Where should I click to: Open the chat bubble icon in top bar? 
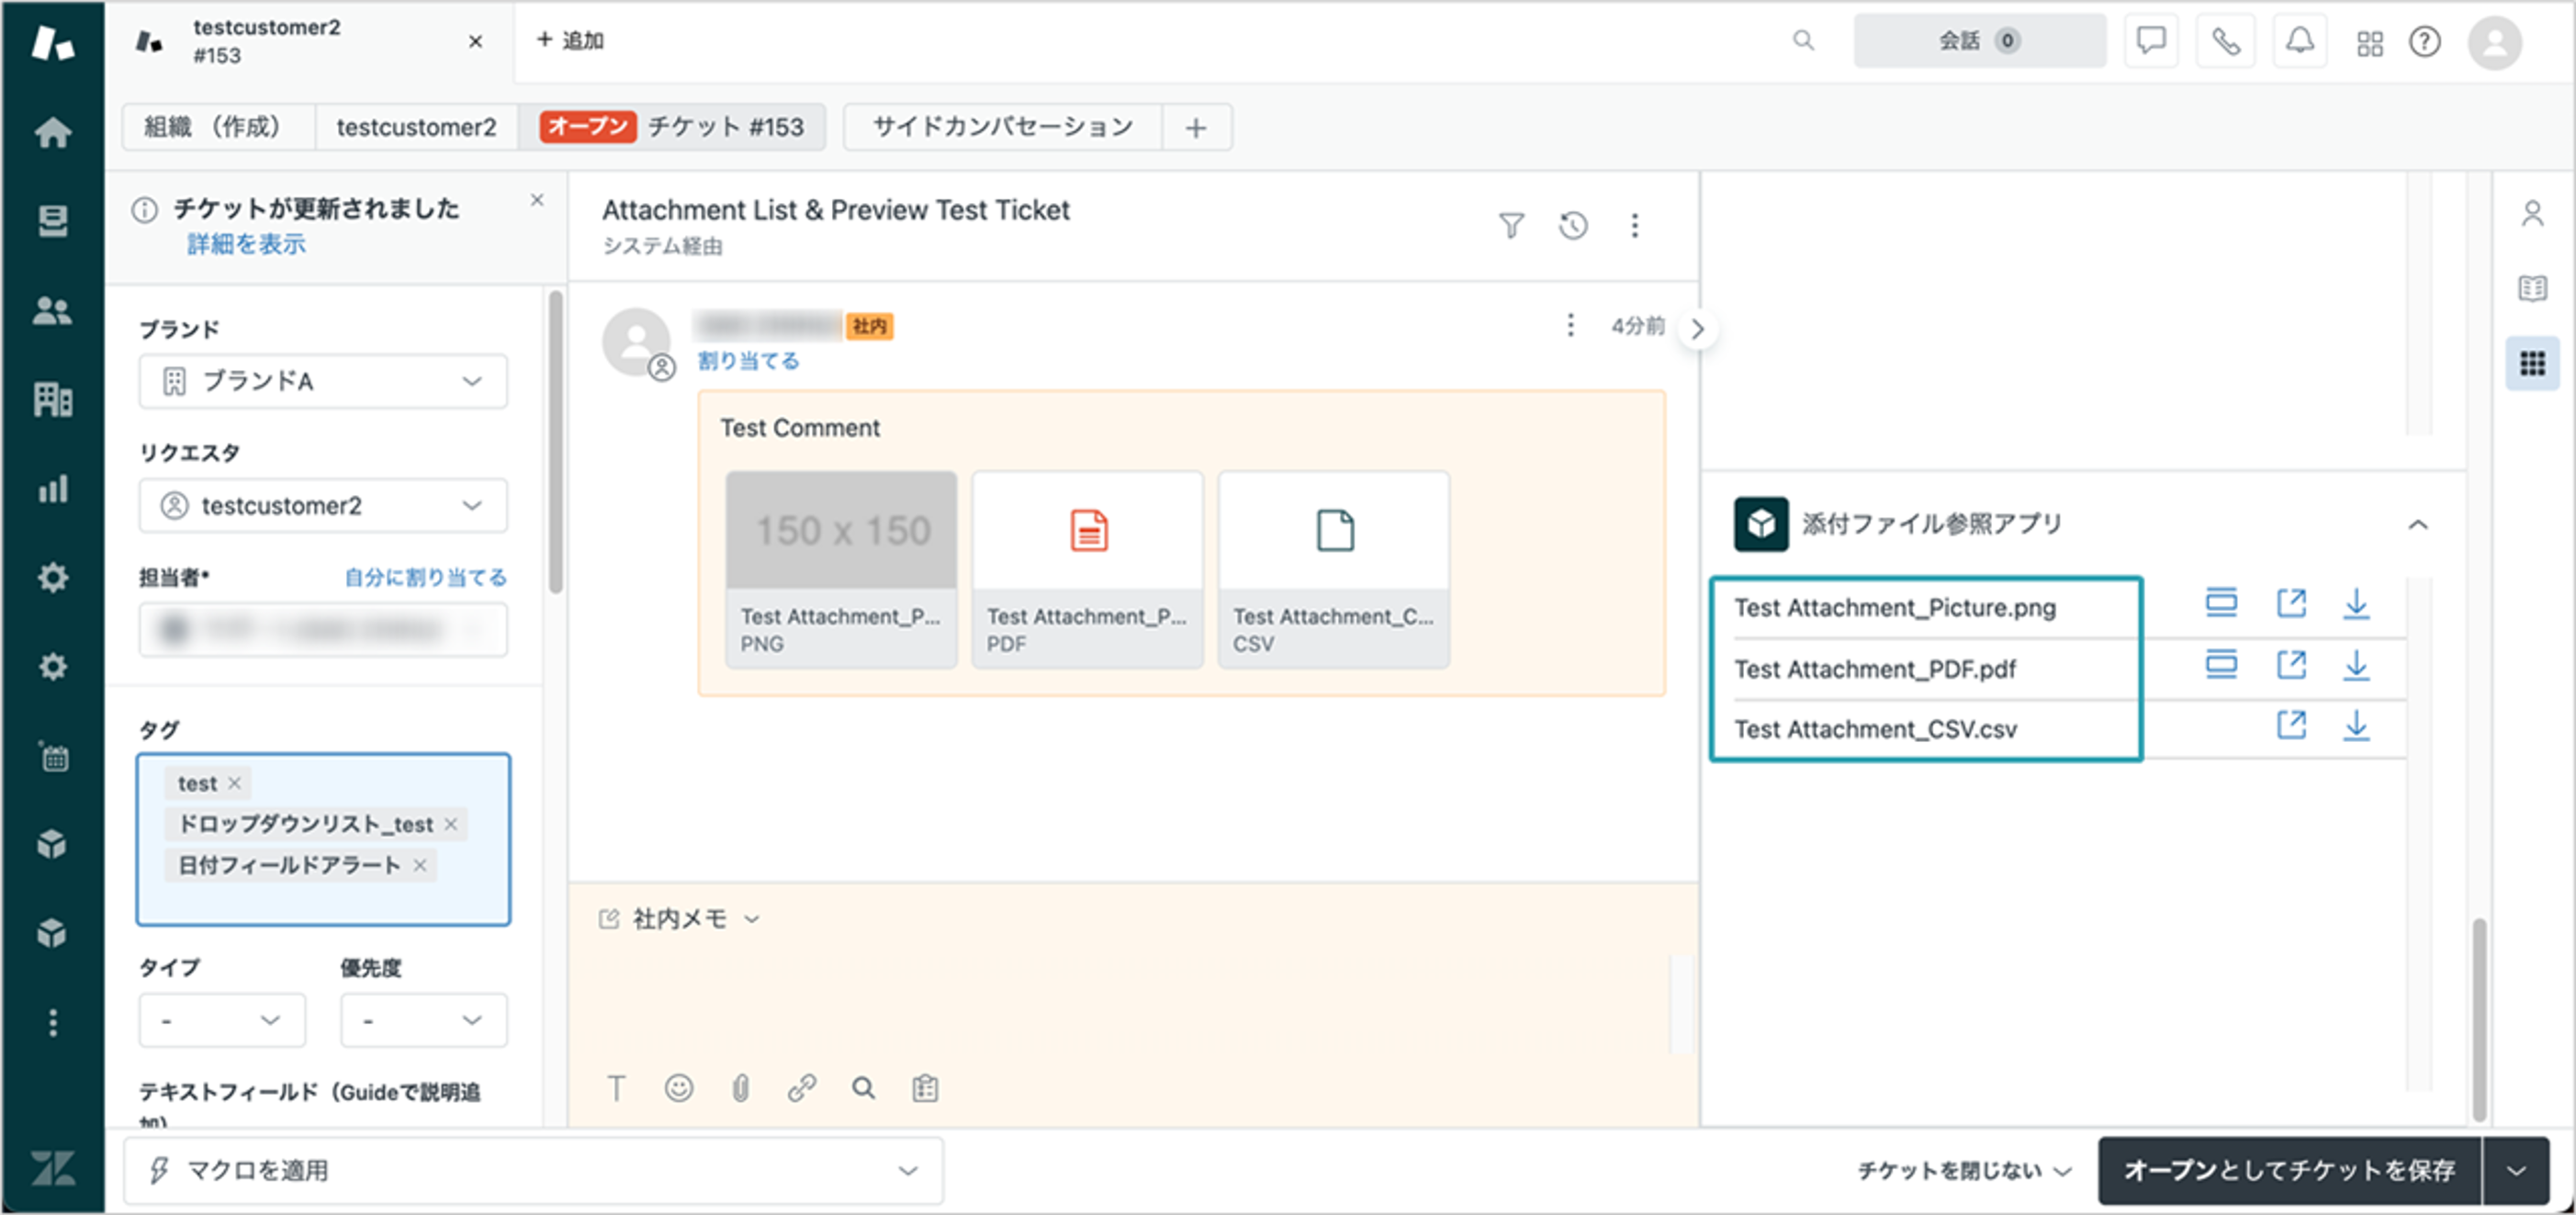(2151, 40)
